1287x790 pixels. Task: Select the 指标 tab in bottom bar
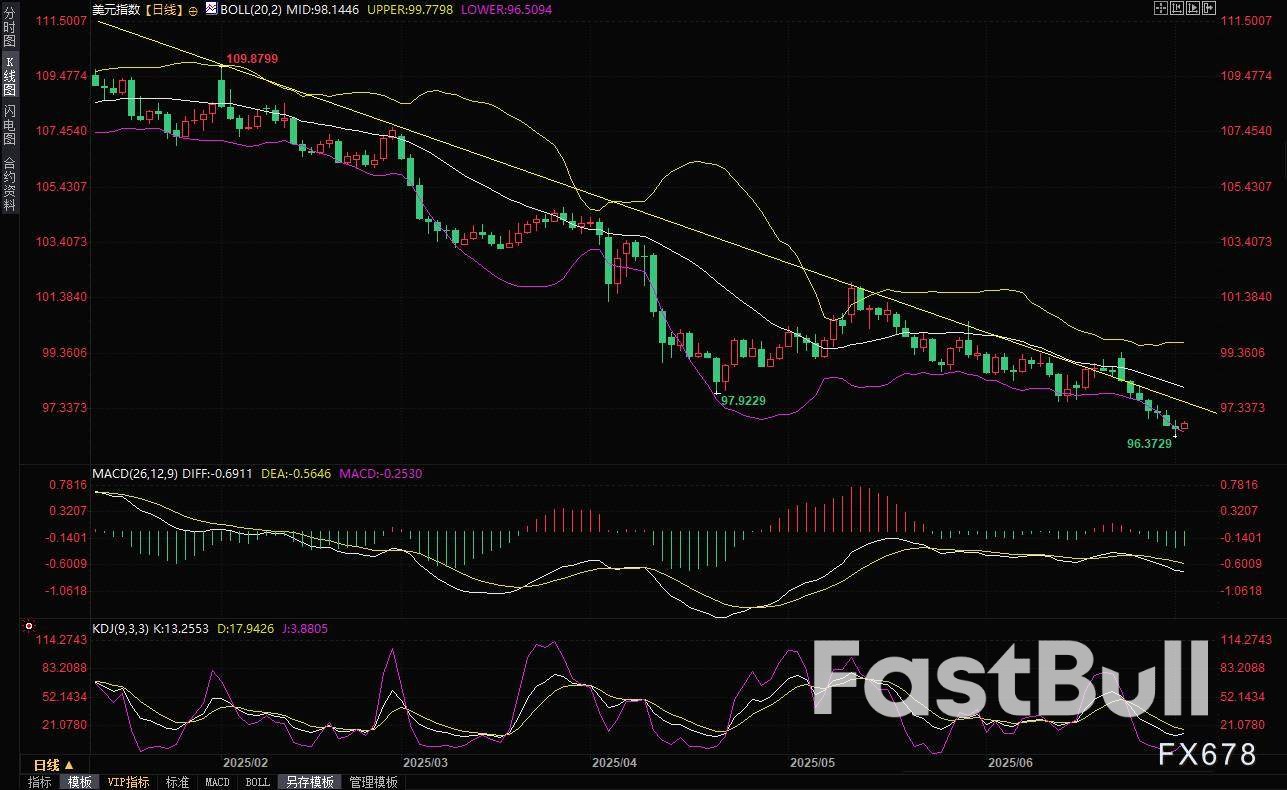click(39, 782)
